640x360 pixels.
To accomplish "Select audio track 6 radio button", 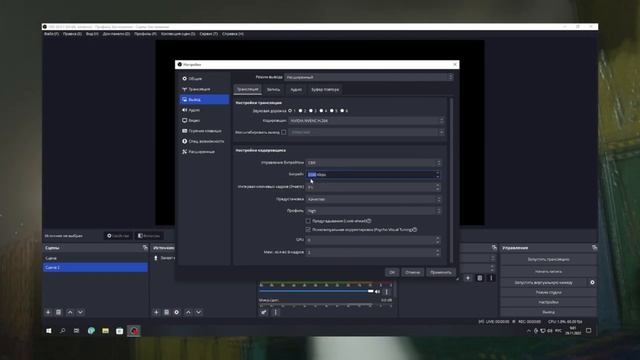I will coord(342,111).
